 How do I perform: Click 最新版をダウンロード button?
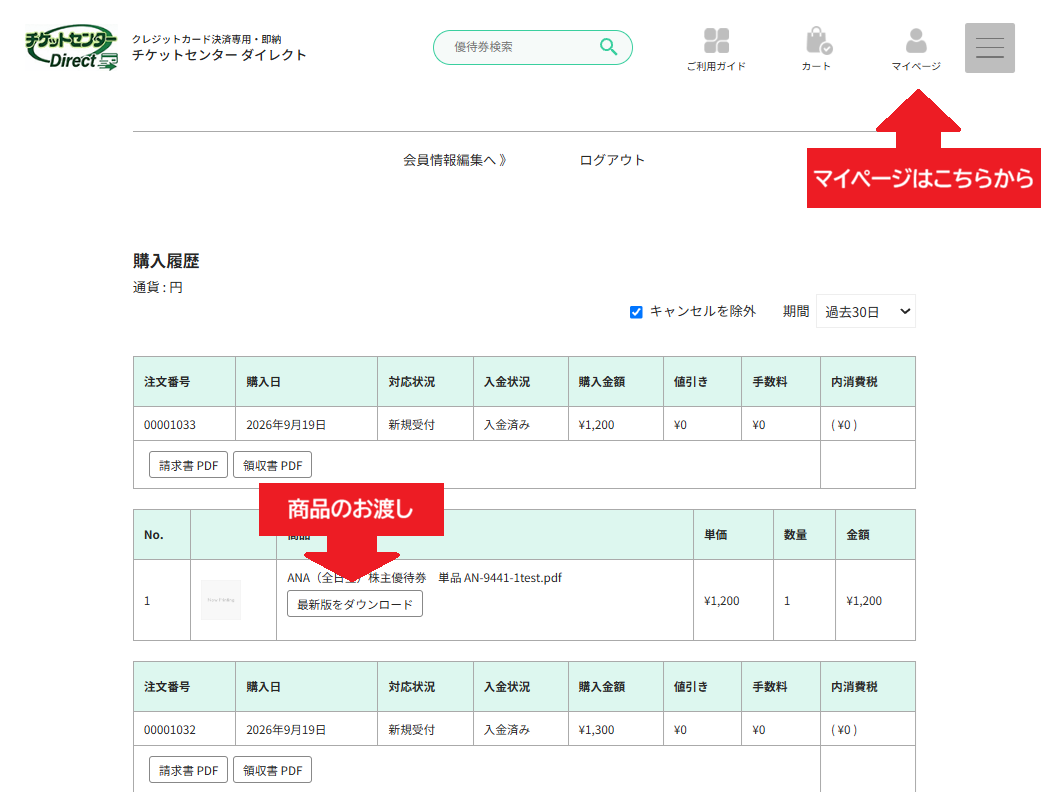tap(355, 604)
